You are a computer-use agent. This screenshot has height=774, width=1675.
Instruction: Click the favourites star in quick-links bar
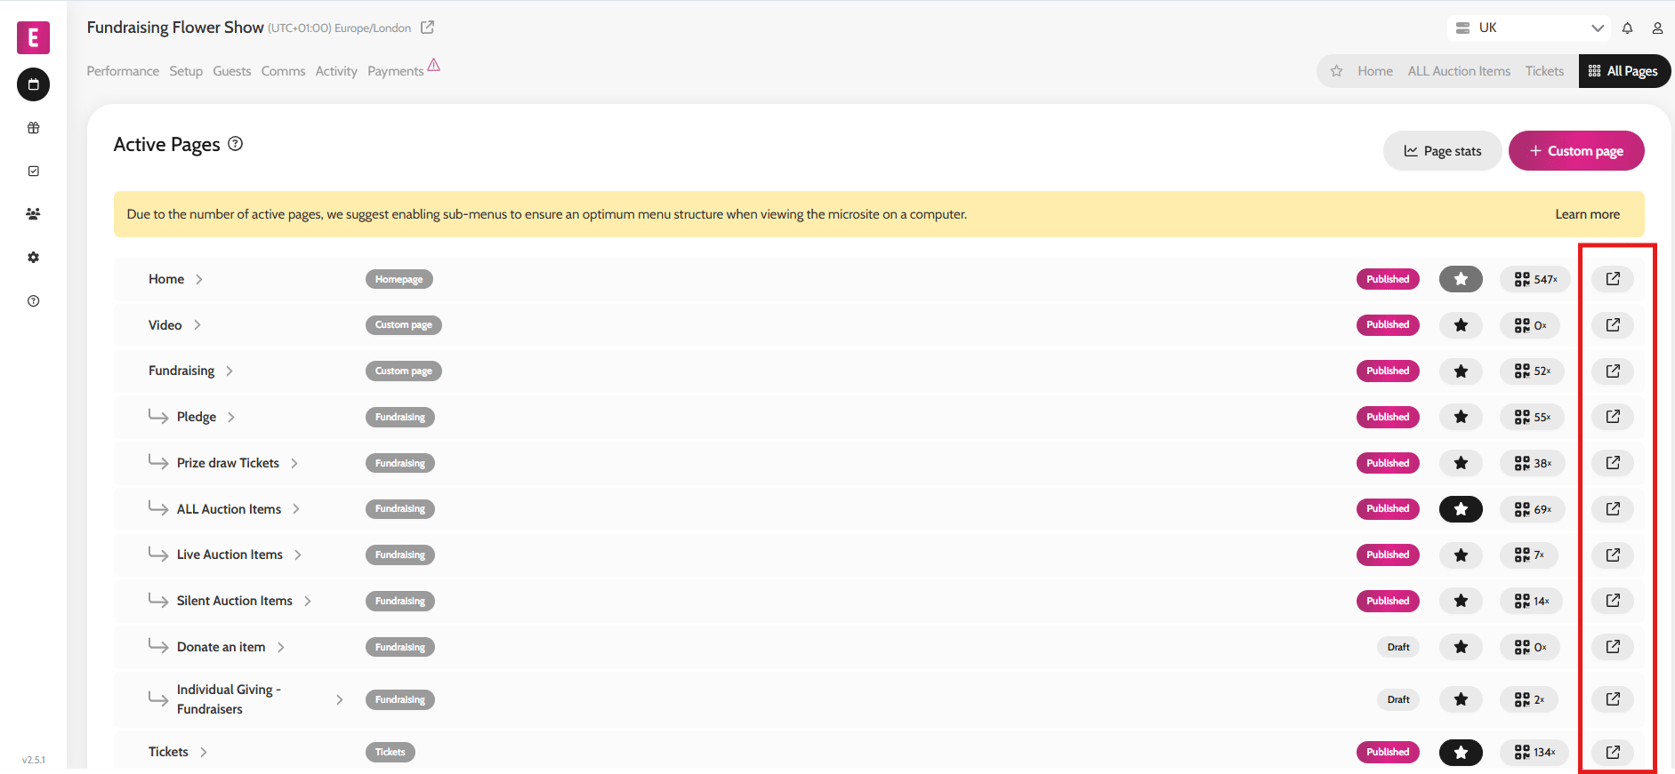tap(1336, 71)
